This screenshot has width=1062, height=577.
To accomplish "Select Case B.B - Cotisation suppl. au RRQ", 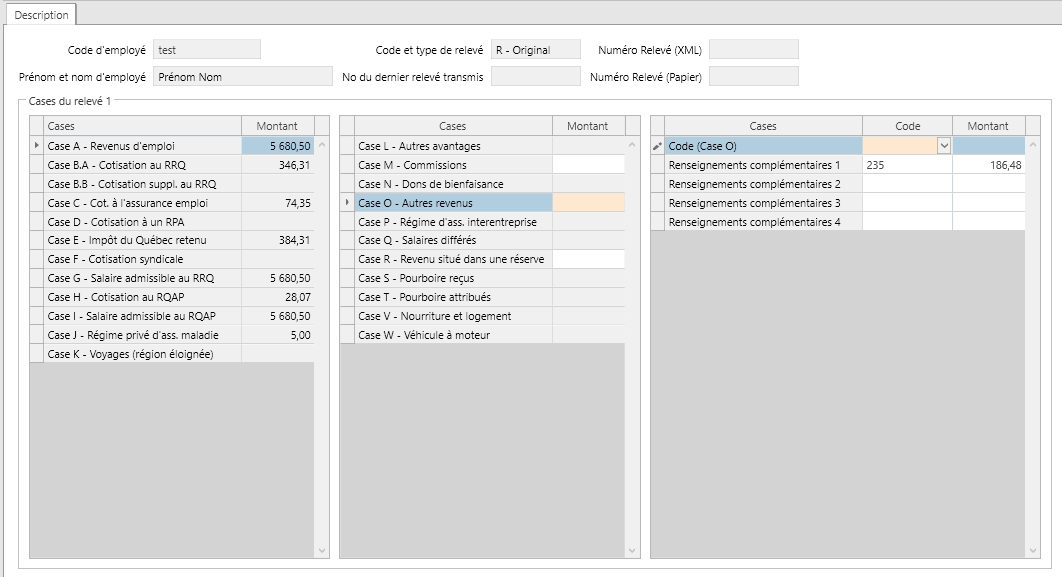I will 172,184.
